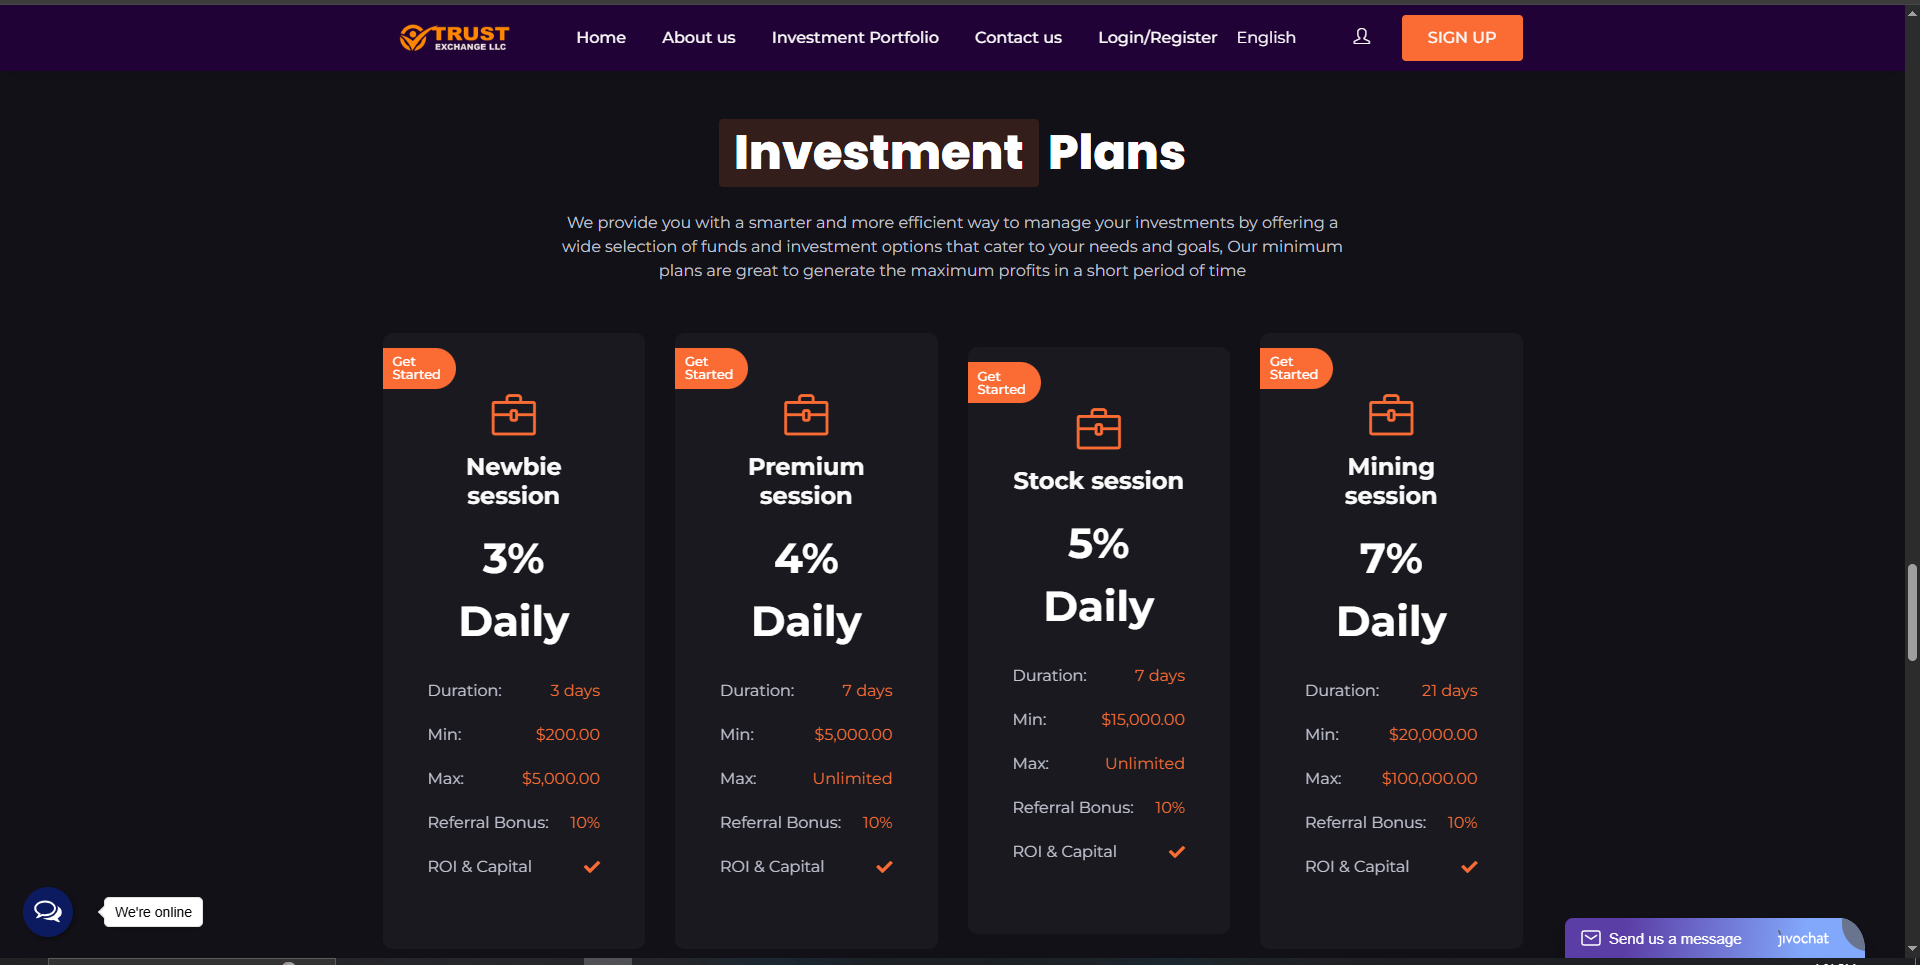The height and width of the screenshot is (965, 1920).
Task: Click the Send us a message chat bar
Action: point(1714,938)
